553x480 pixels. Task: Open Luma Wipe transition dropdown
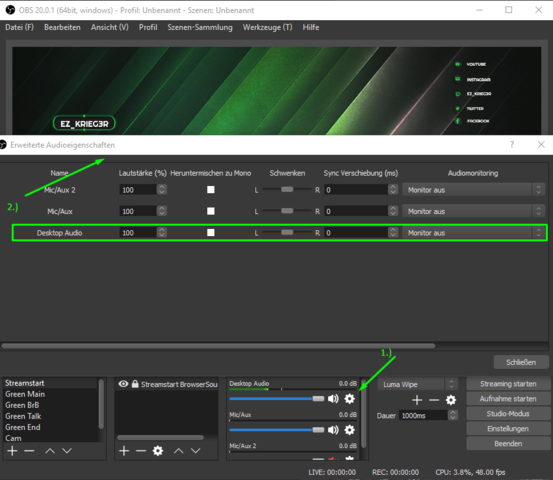(418, 384)
